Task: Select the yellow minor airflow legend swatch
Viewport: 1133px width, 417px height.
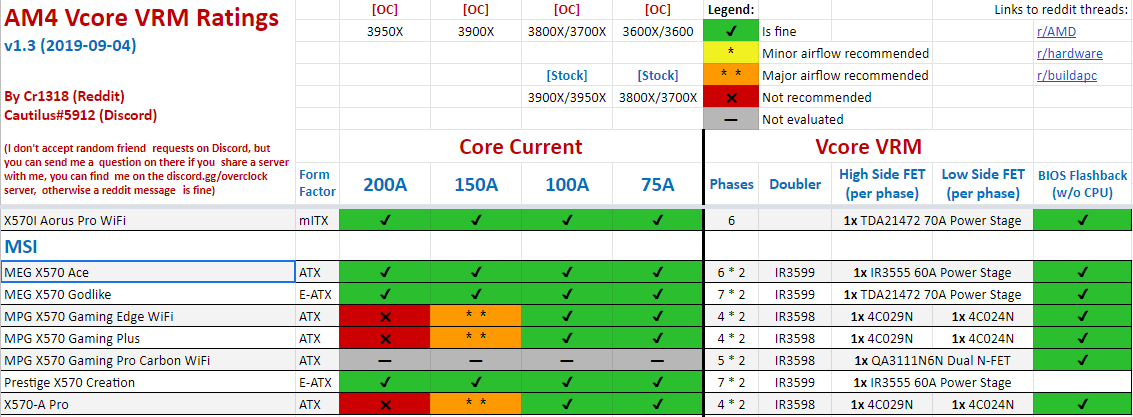Action: coord(731,53)
